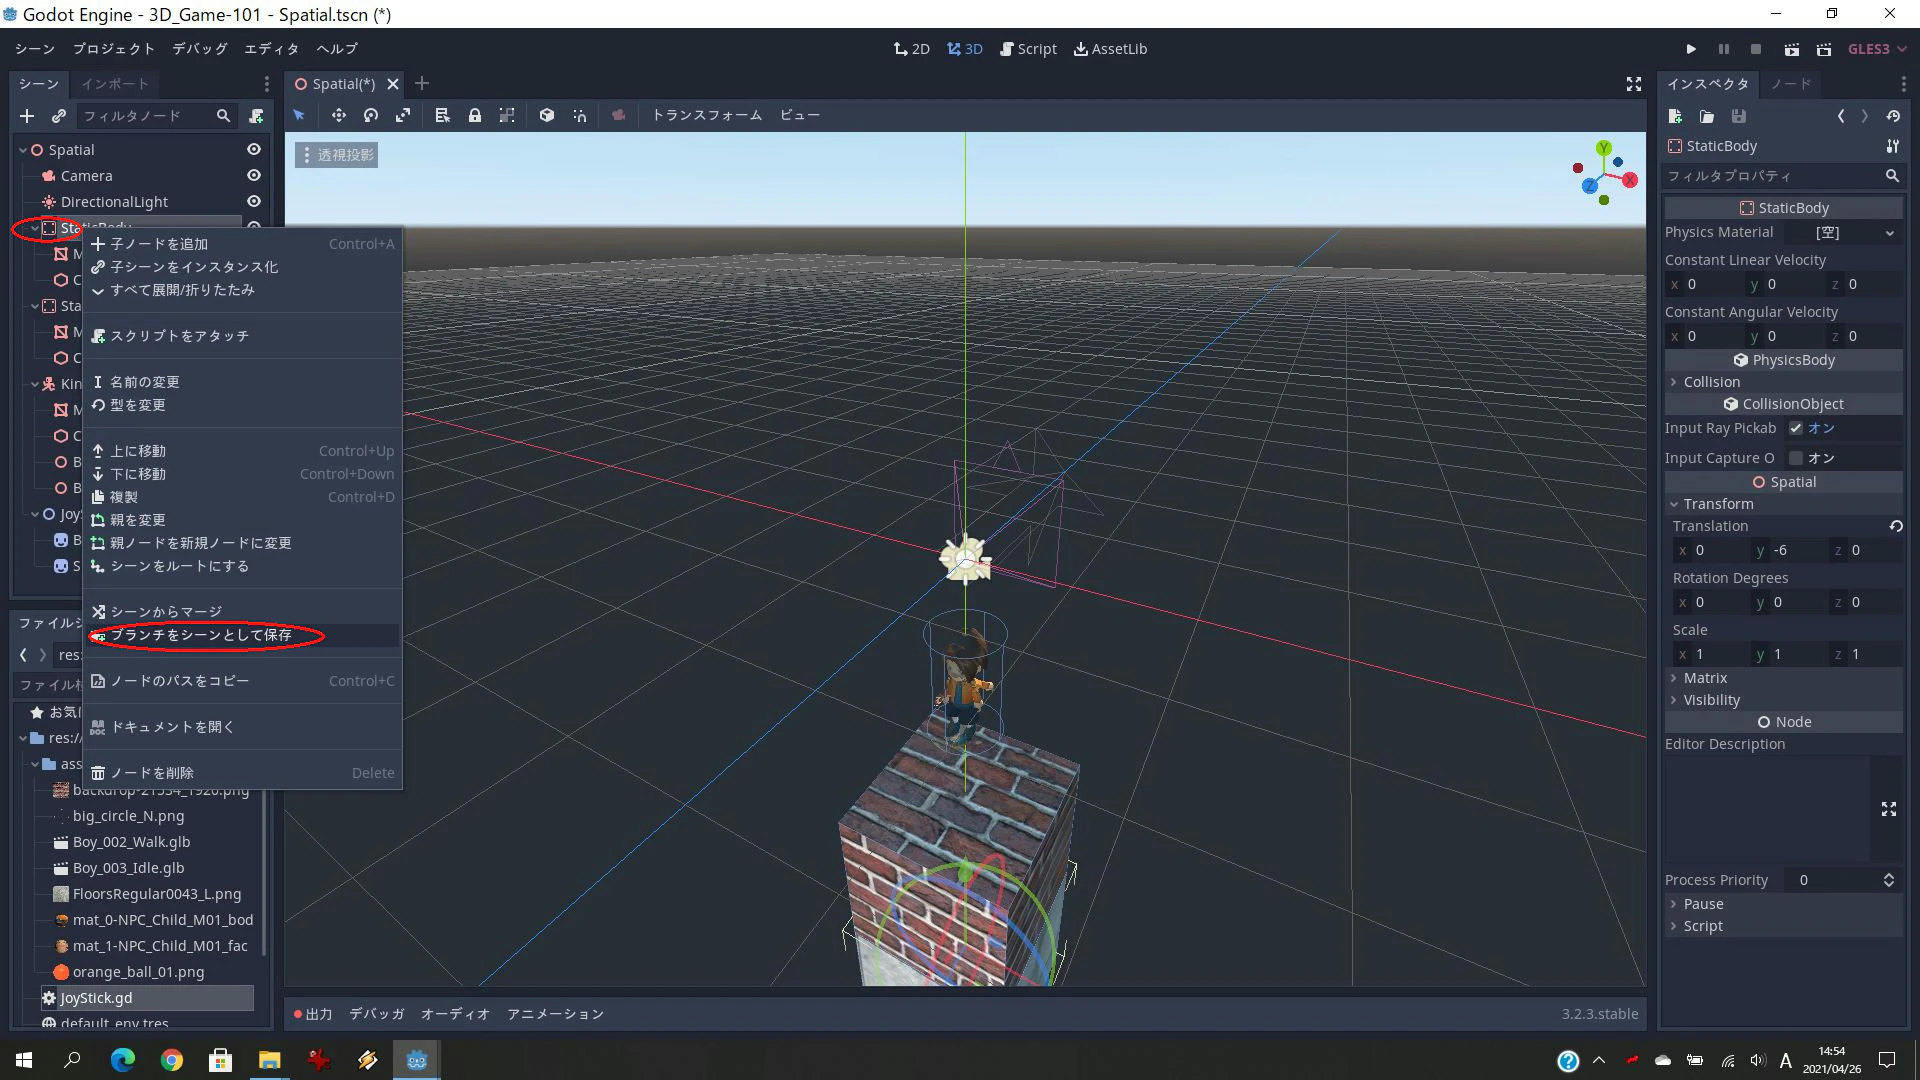Screen dimensions: 1920x1080
Task: Hide the DirectionalLight node
Action: tap(254, 201)
